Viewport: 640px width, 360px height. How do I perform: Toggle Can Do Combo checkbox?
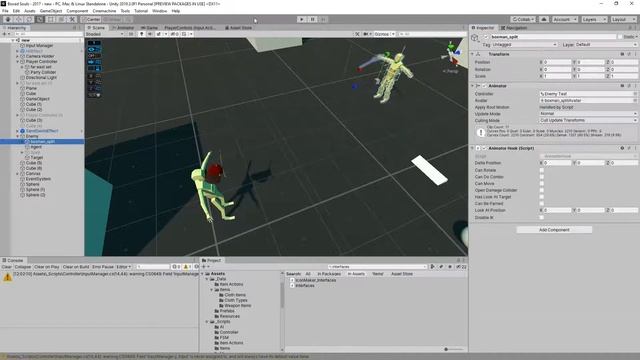click(x=542, y=177)
